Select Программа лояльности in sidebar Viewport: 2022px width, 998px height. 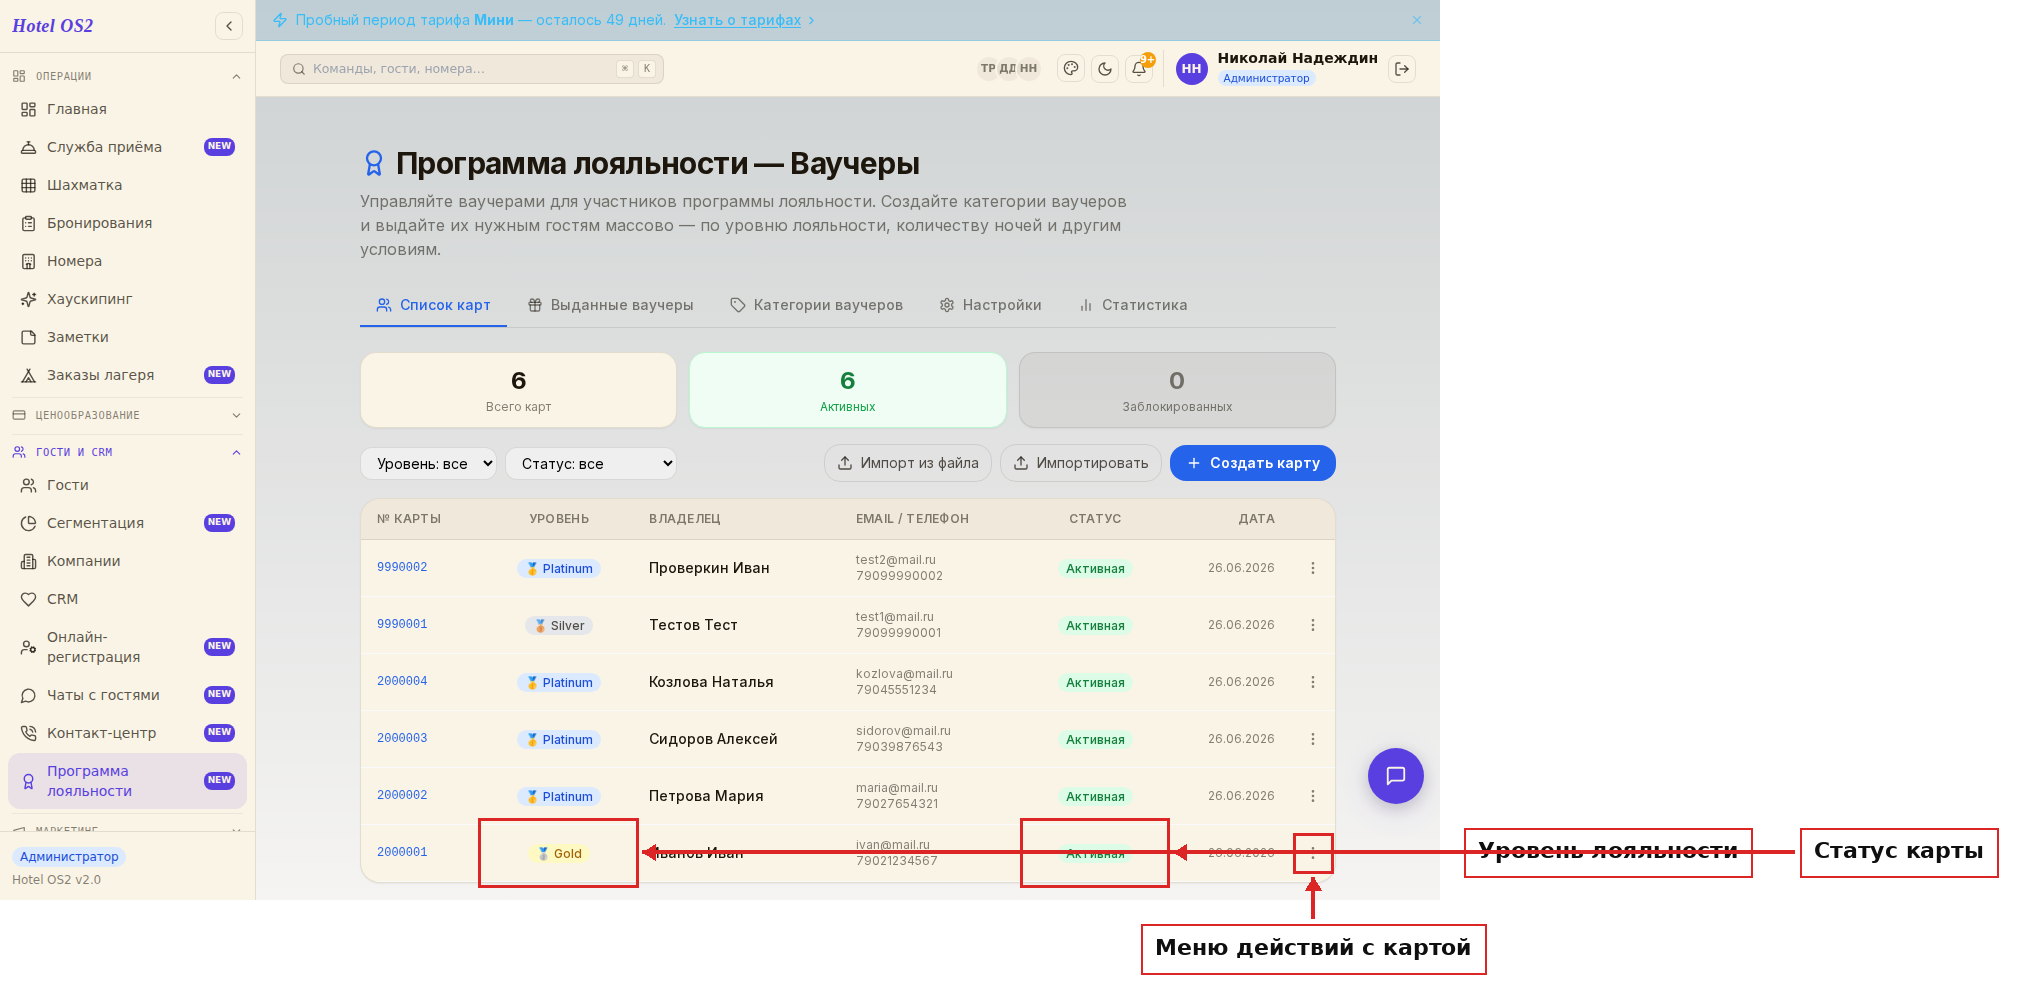pos(127,781)
